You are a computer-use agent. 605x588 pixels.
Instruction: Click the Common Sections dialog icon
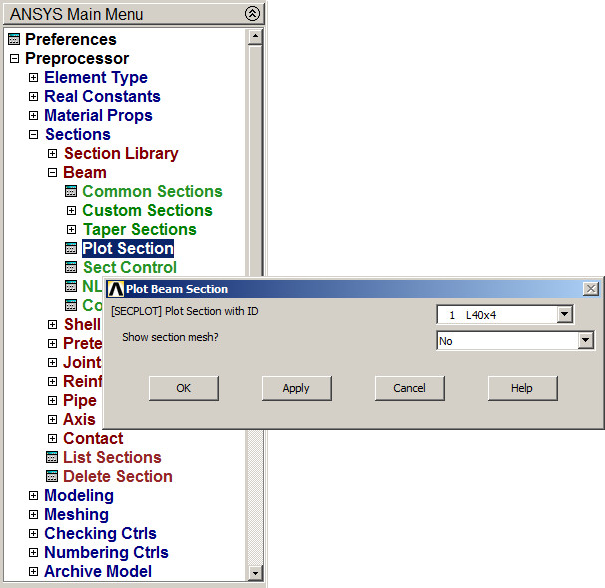click(71, 192)
